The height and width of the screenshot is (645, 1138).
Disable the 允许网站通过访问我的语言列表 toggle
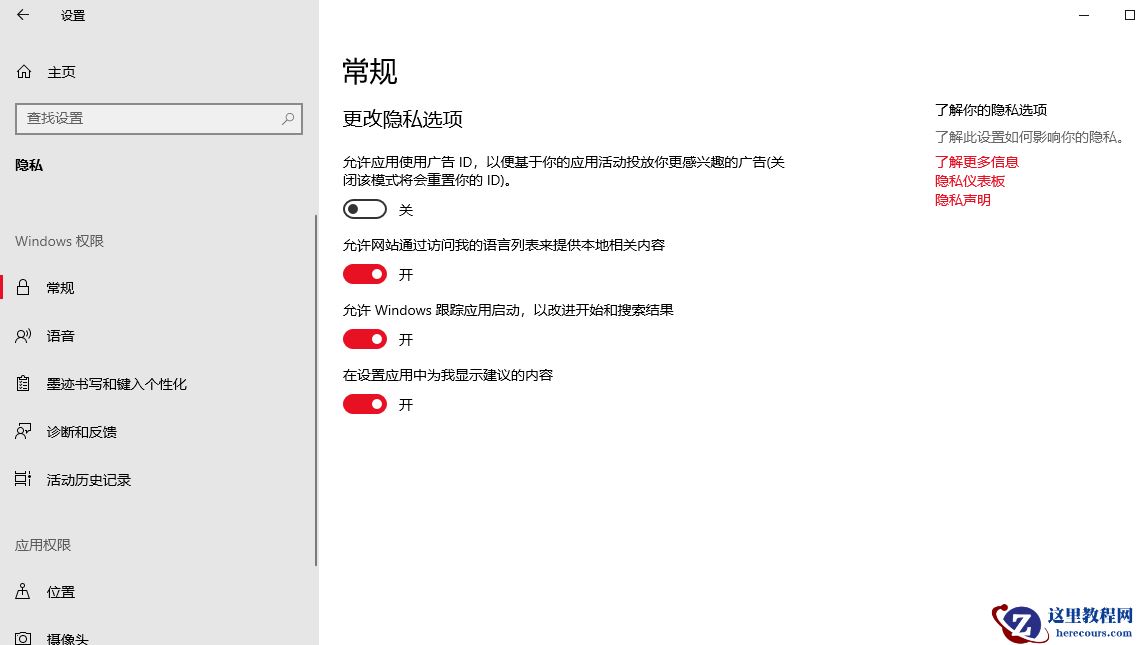coord(364,273)
